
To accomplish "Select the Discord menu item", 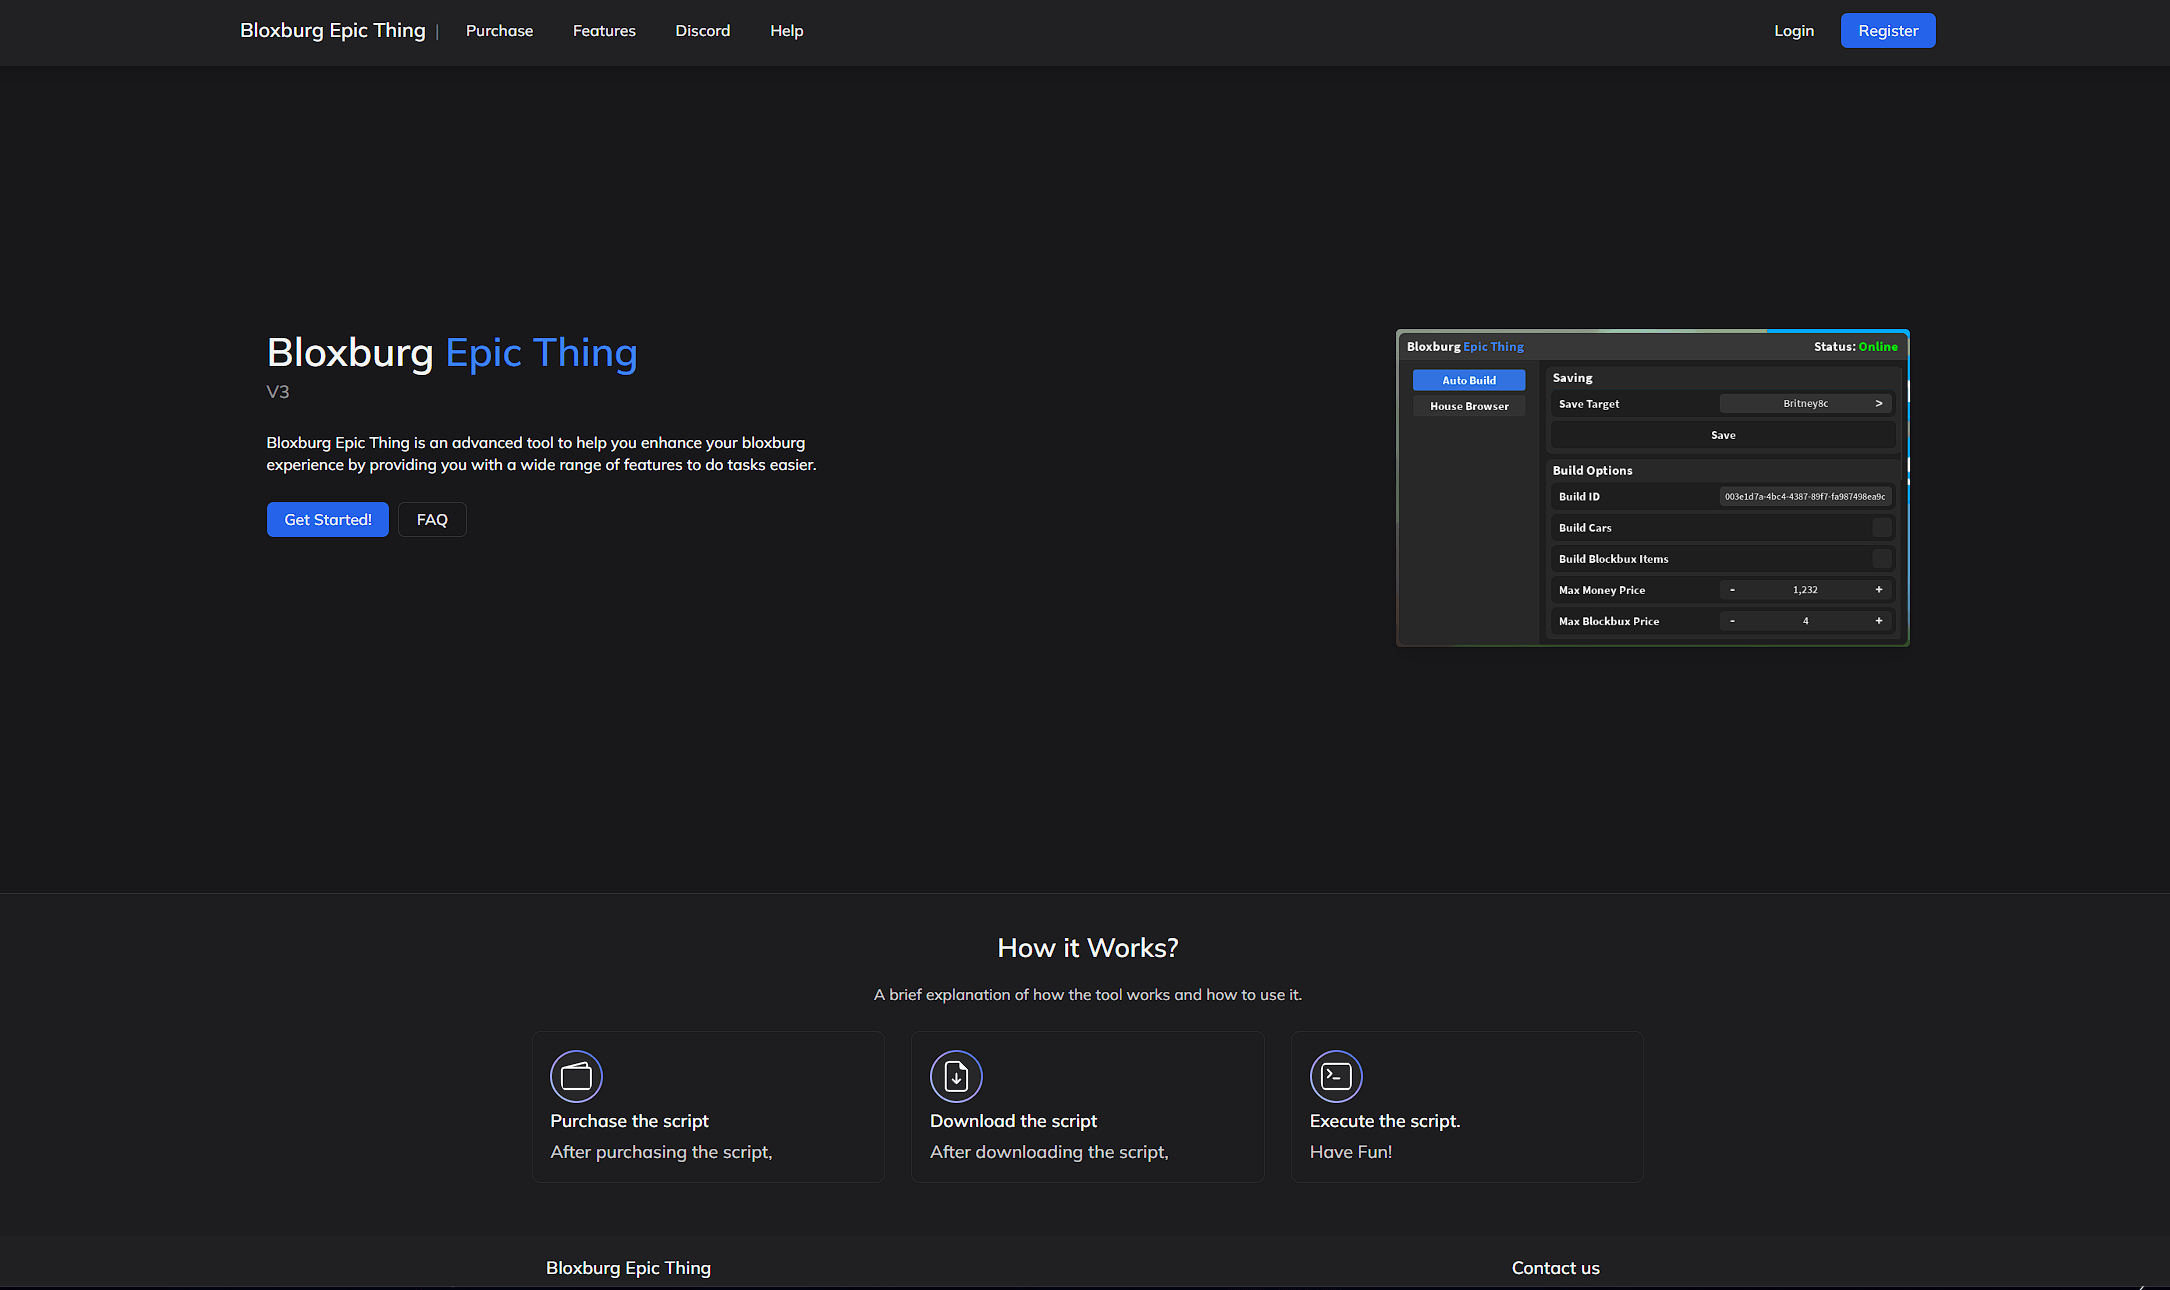I will [702, 29].
